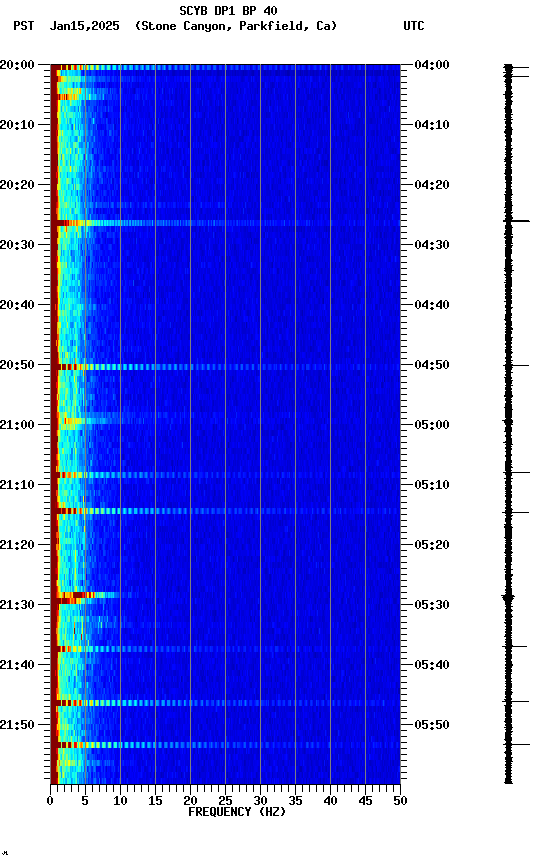Viewport: 552px width, 864px height.
Task: Click the PST time label 21:10
Action: tap(17, 485)
